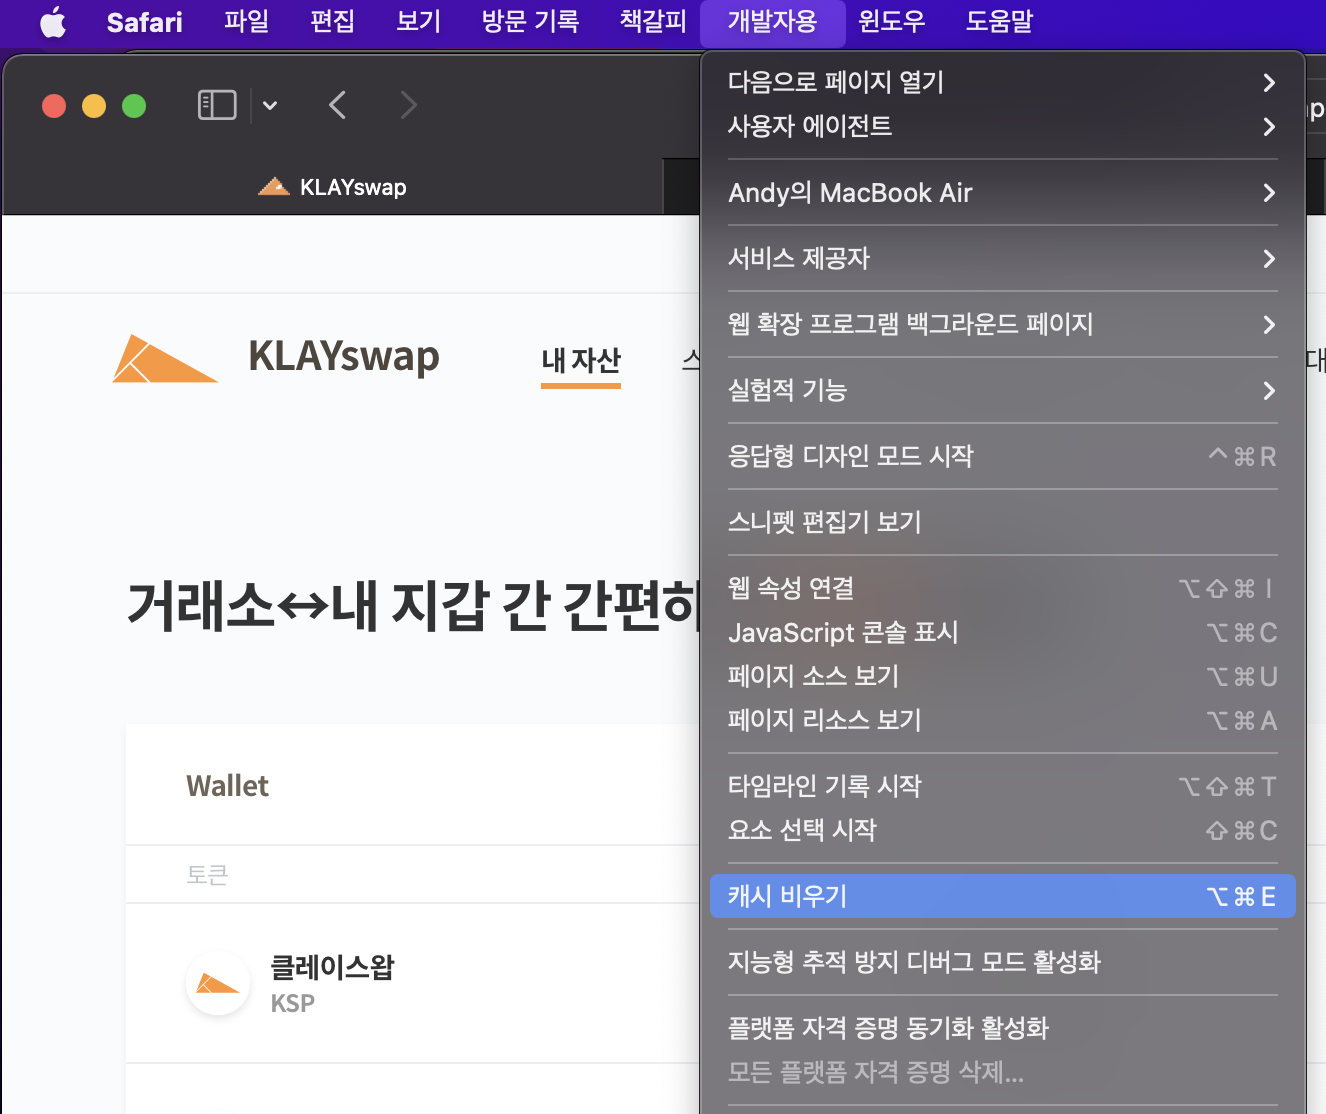Viewport: 1326px width, 1114px height.
Task: Click the orange KLAYswap logo icon
Action: [164, 358]
